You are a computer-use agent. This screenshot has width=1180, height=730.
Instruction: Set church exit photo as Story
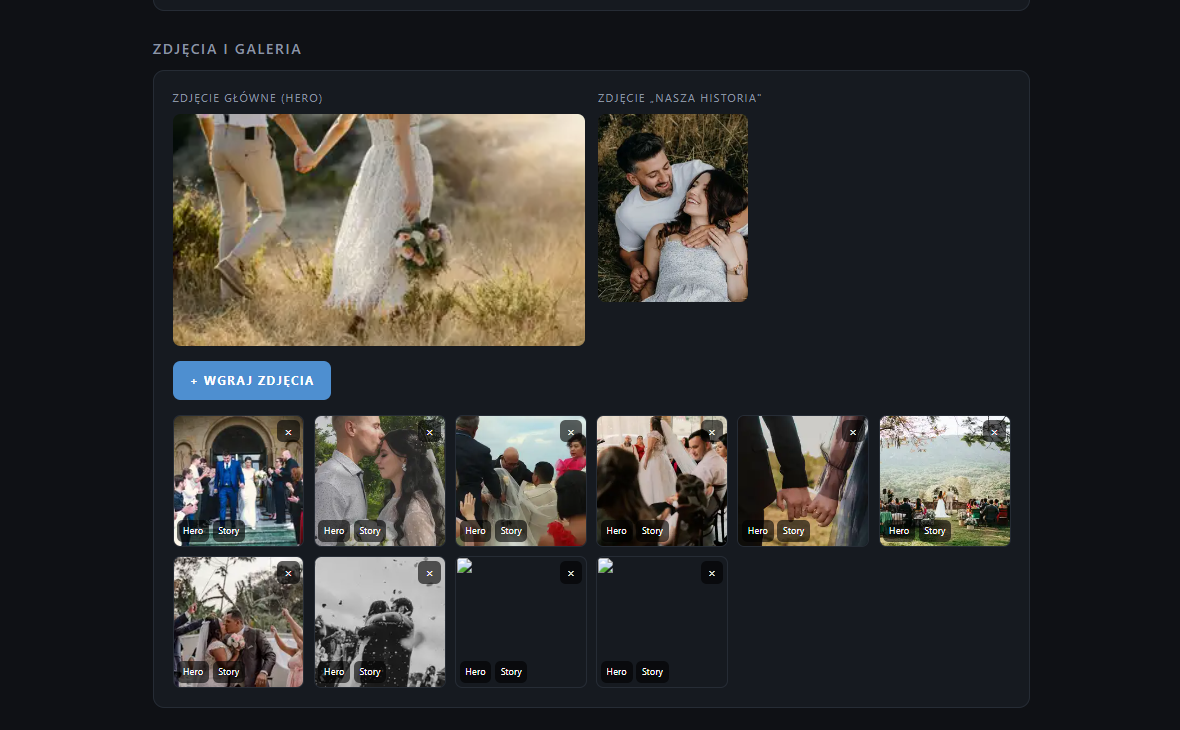pyautogui.click(x=229, y=531)
